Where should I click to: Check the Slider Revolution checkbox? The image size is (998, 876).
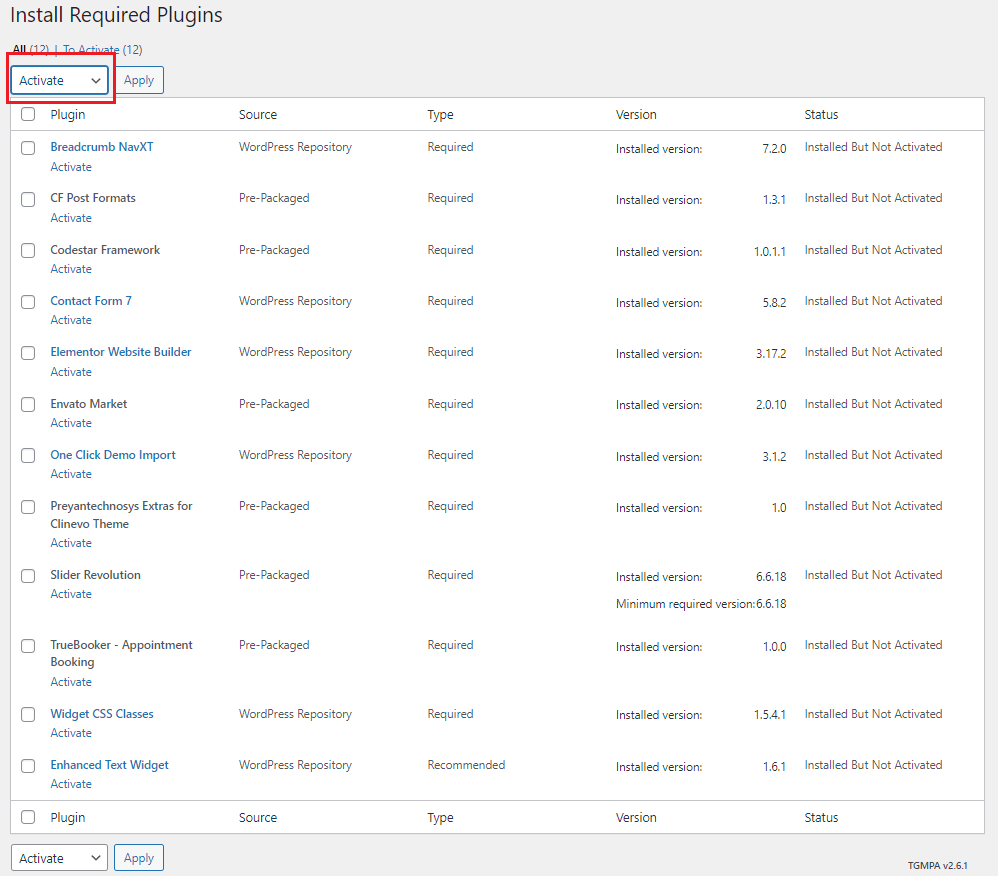tap(28, 576)
